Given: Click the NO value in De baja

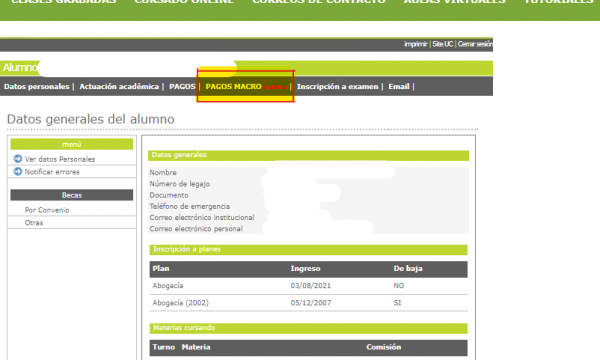Looking at the screenshot, I should click(399, 286).
